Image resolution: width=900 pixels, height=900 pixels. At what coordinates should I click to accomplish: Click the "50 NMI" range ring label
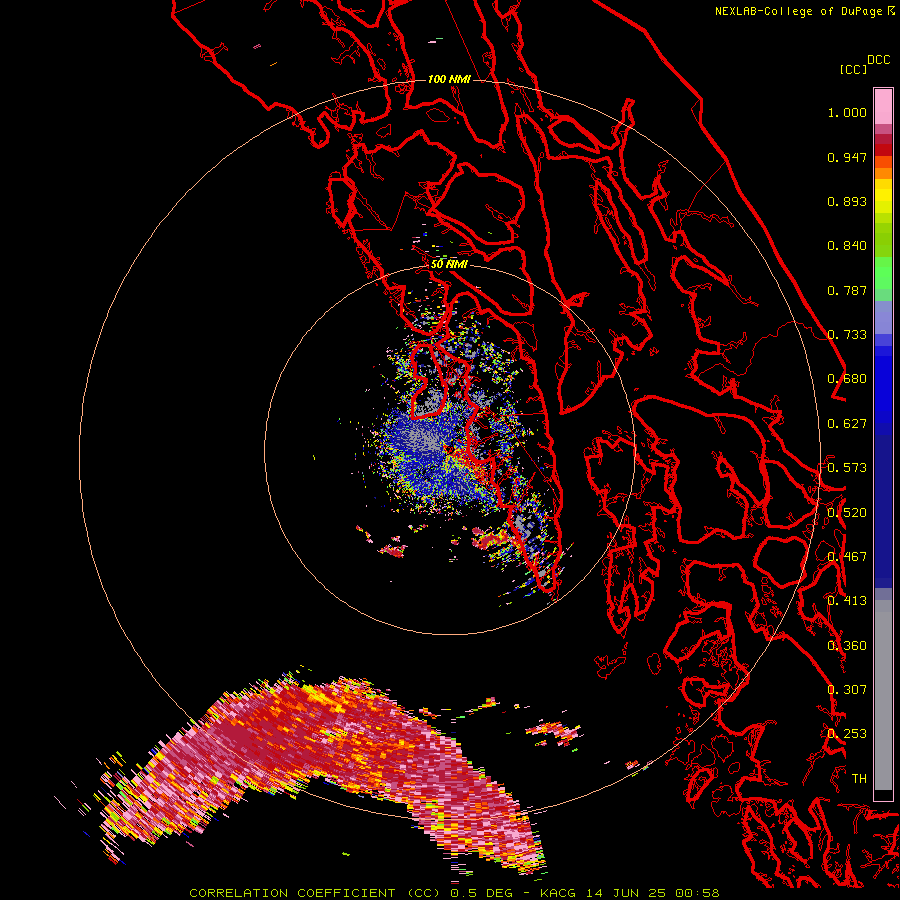pyautogui.click(x=449, y=264)
